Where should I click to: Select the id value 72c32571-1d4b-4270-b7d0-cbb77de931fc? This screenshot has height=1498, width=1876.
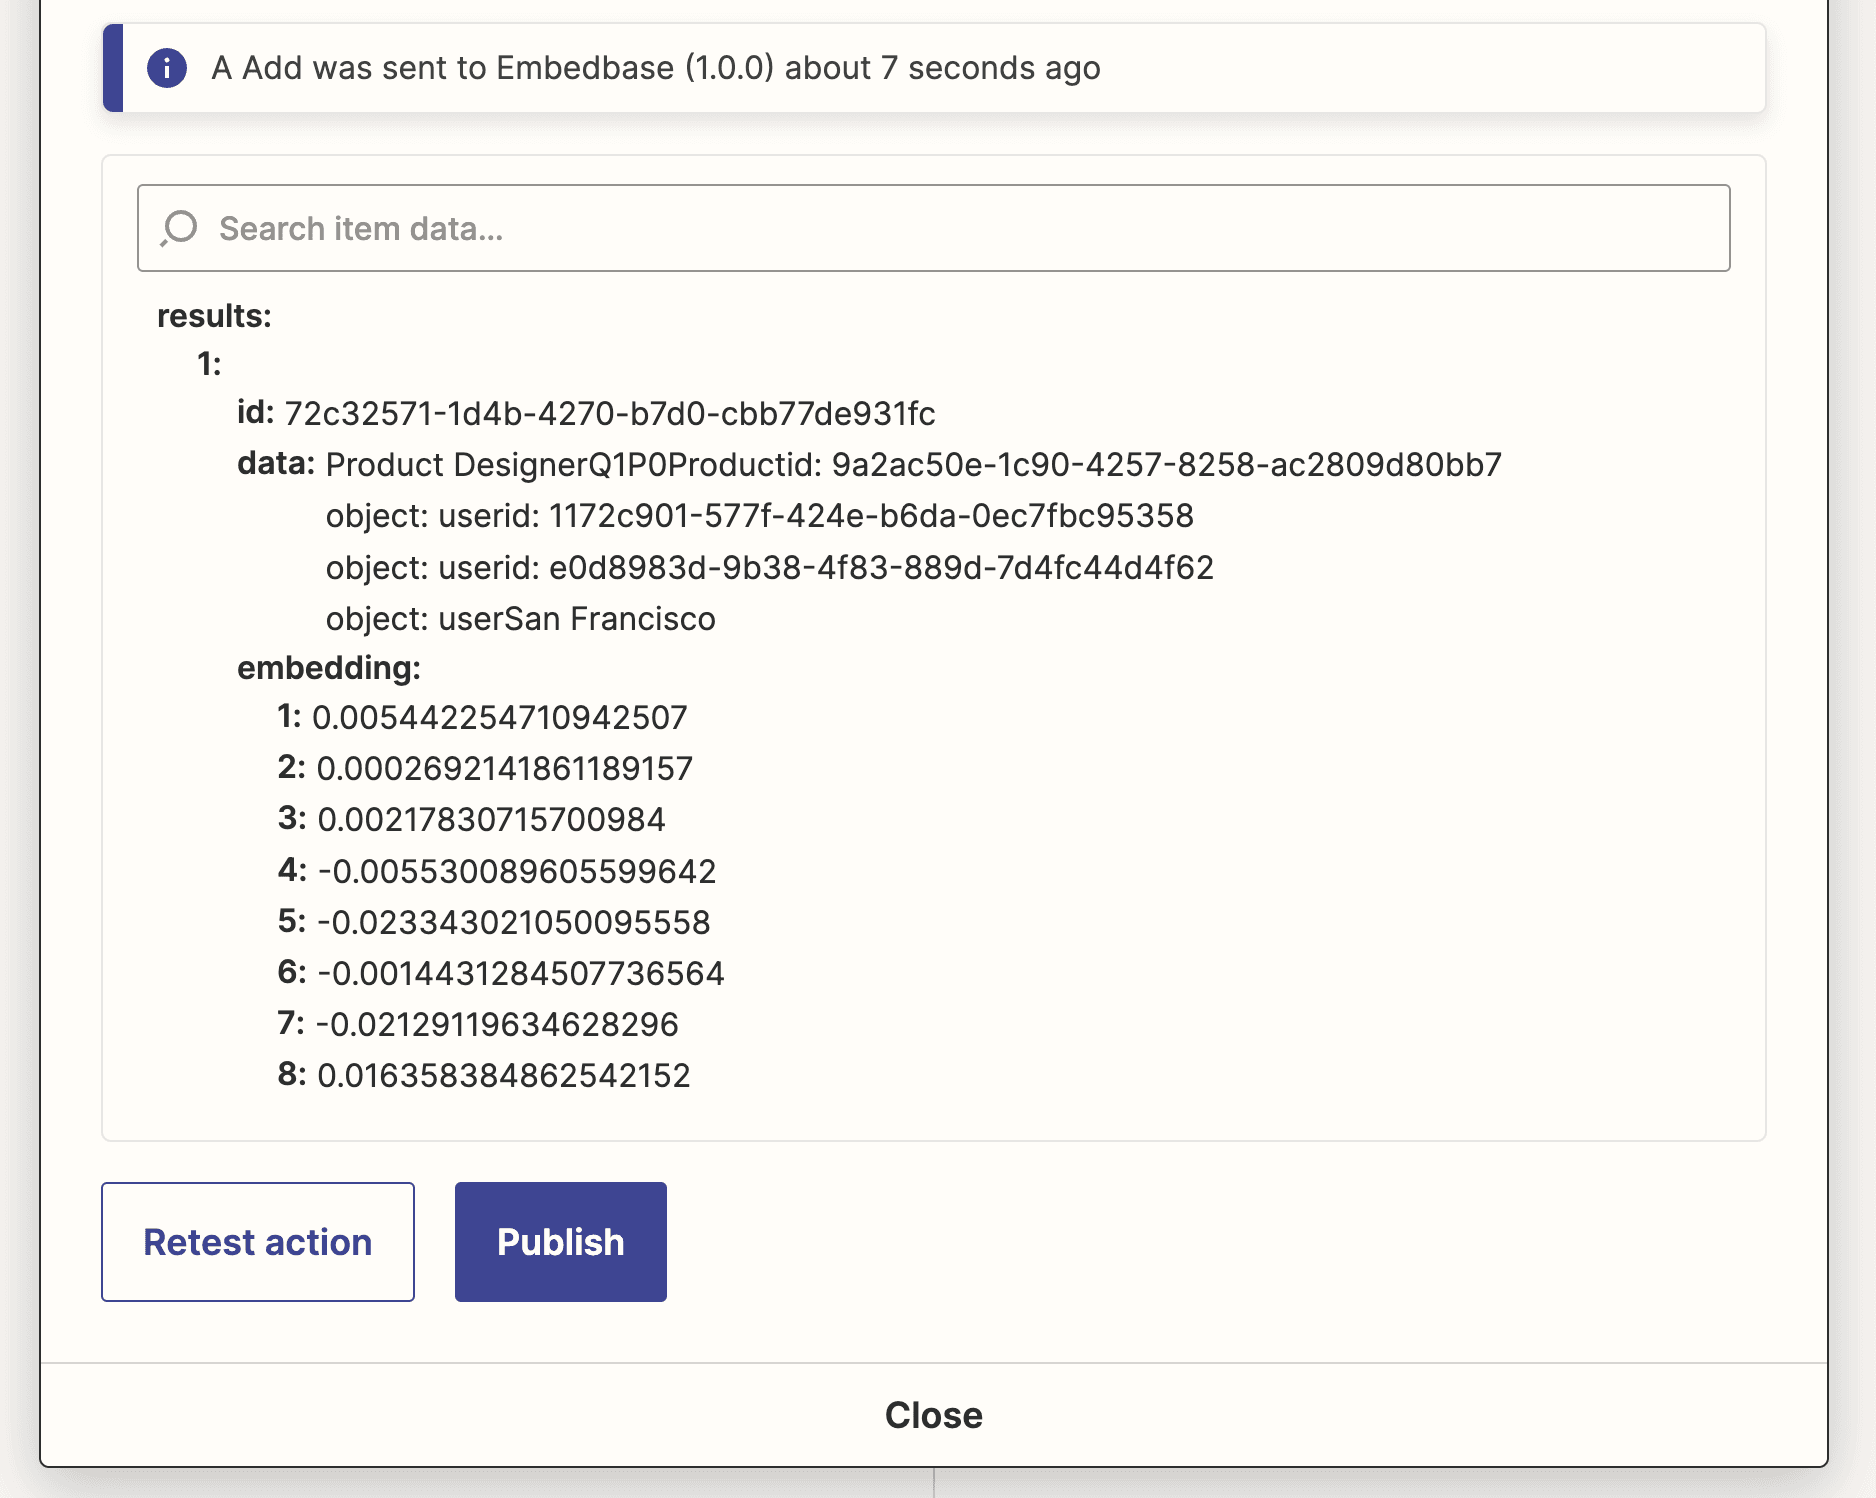(610, 413)
